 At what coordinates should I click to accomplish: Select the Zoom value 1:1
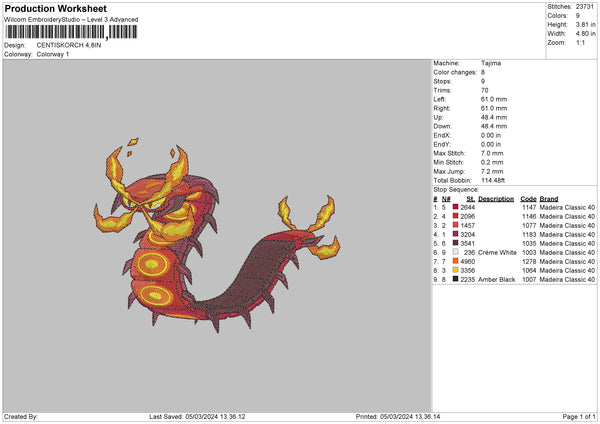click(x=580, y=42)
